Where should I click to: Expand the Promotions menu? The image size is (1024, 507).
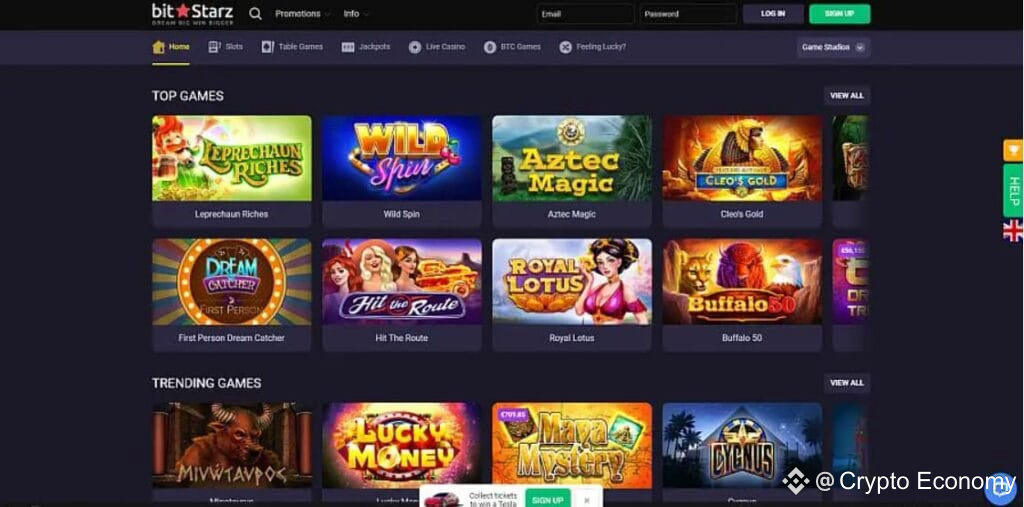pos(302,14)
